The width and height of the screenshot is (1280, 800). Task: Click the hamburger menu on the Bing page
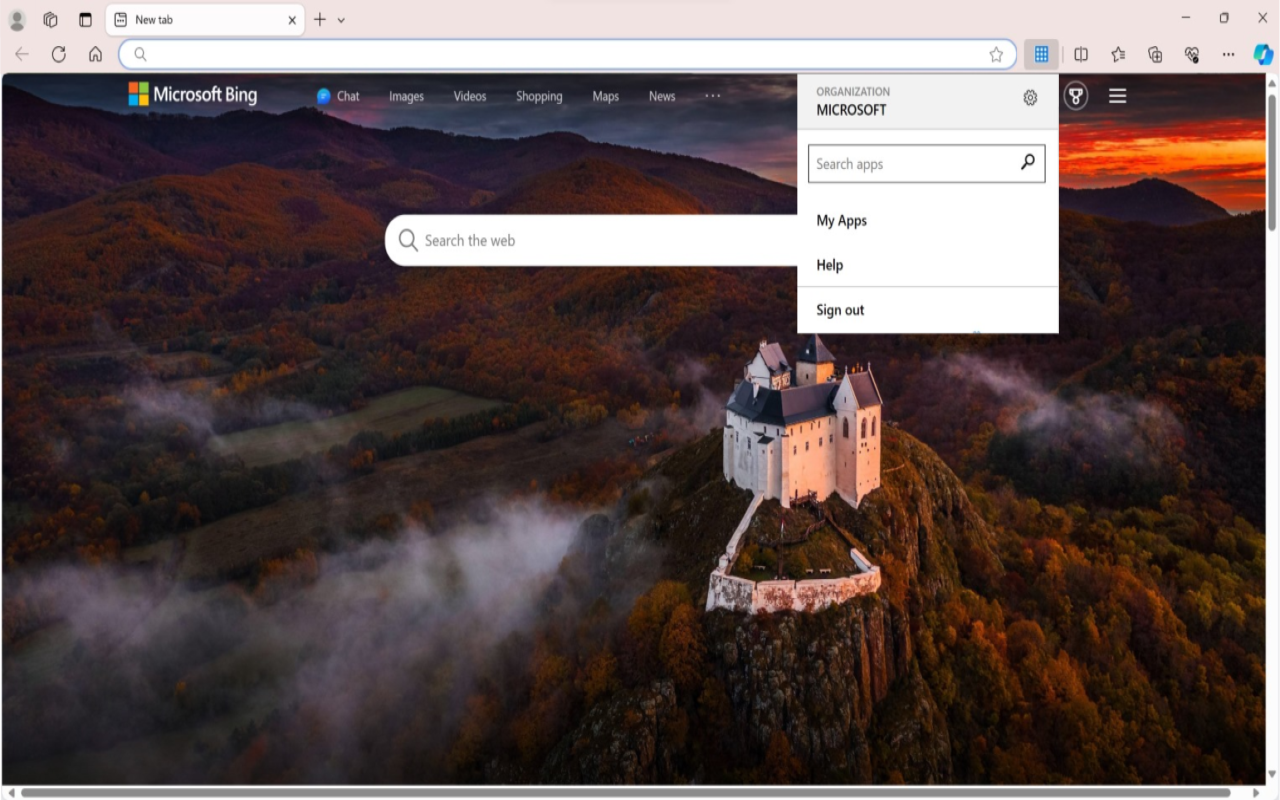1116,95
